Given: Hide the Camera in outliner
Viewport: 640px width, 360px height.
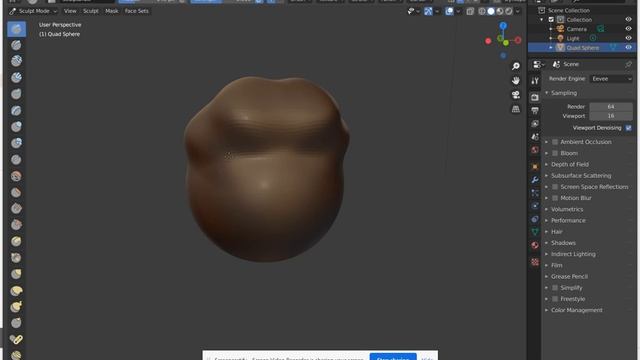Looking at the screenshot, I should coord(629,29).
